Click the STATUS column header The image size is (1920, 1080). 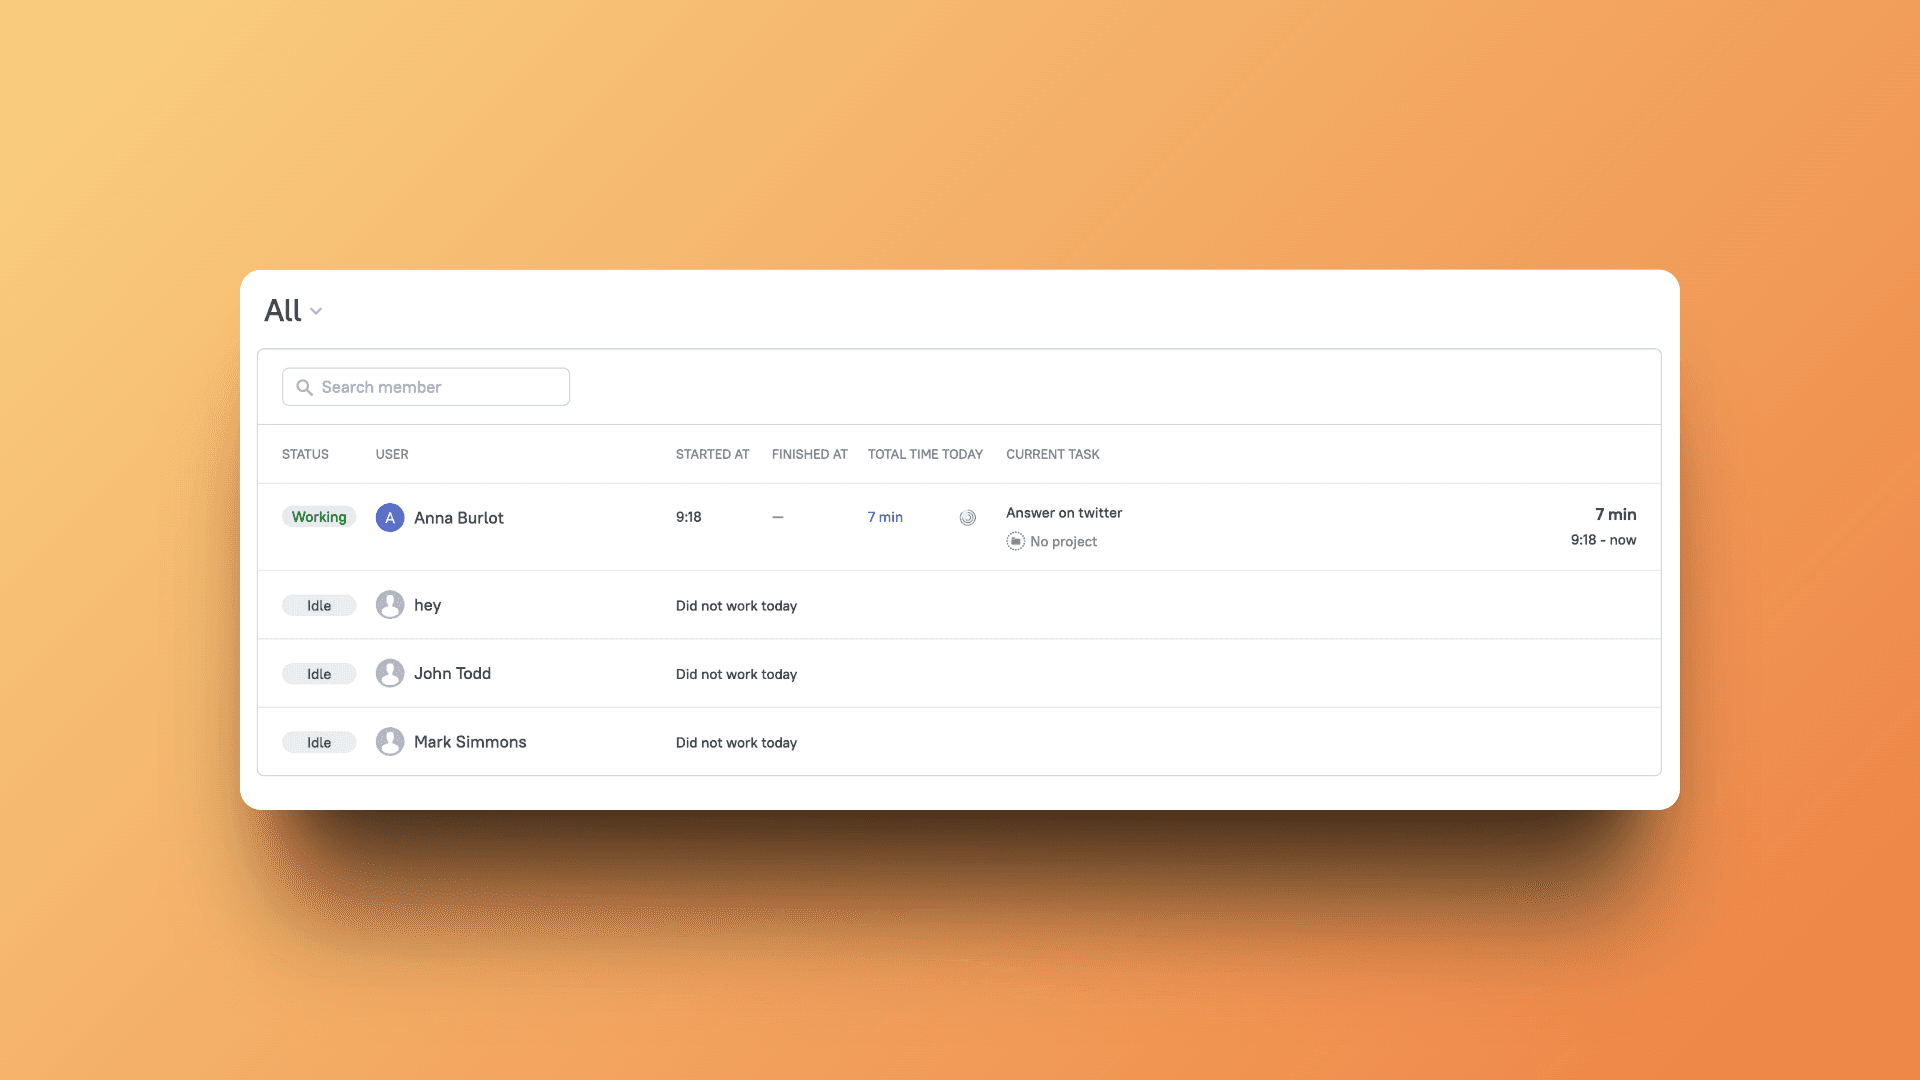tap(305, 454)
